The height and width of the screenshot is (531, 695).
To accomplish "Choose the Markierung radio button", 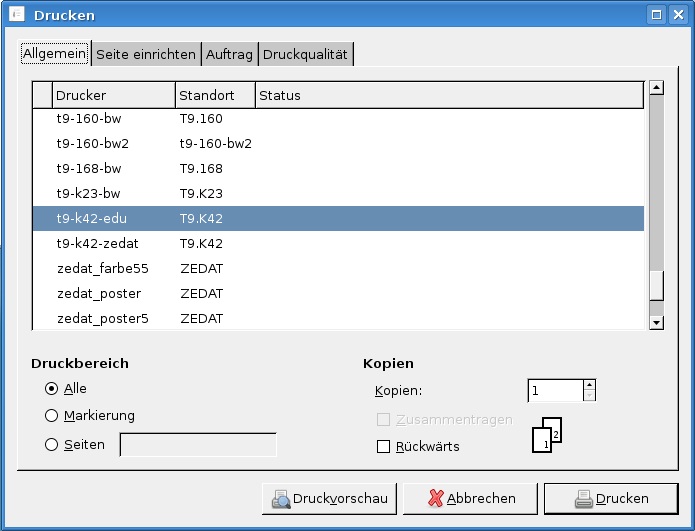I will click(52, 416).
